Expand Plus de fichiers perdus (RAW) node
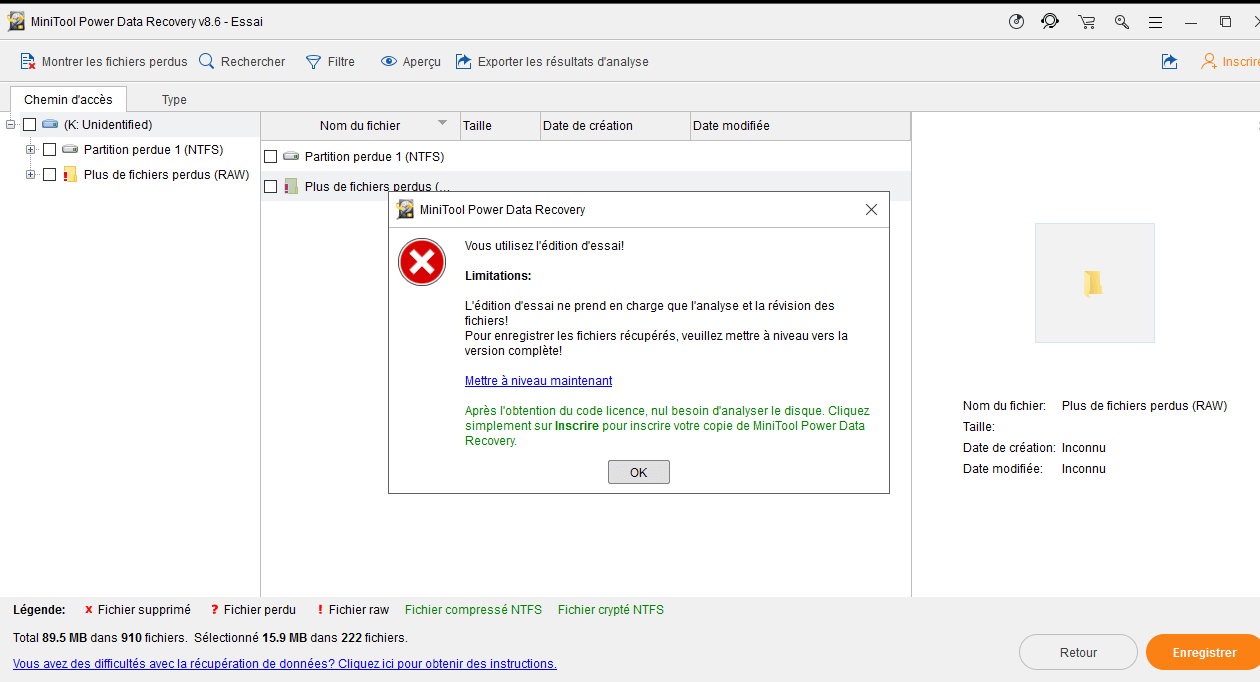Screen dimensions: 1260x682 coord(30,175)
